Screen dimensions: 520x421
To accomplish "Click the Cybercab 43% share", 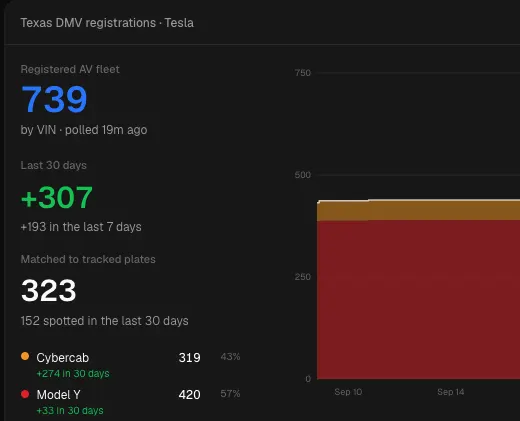I will pyautogui.click(x=230, y=357).
